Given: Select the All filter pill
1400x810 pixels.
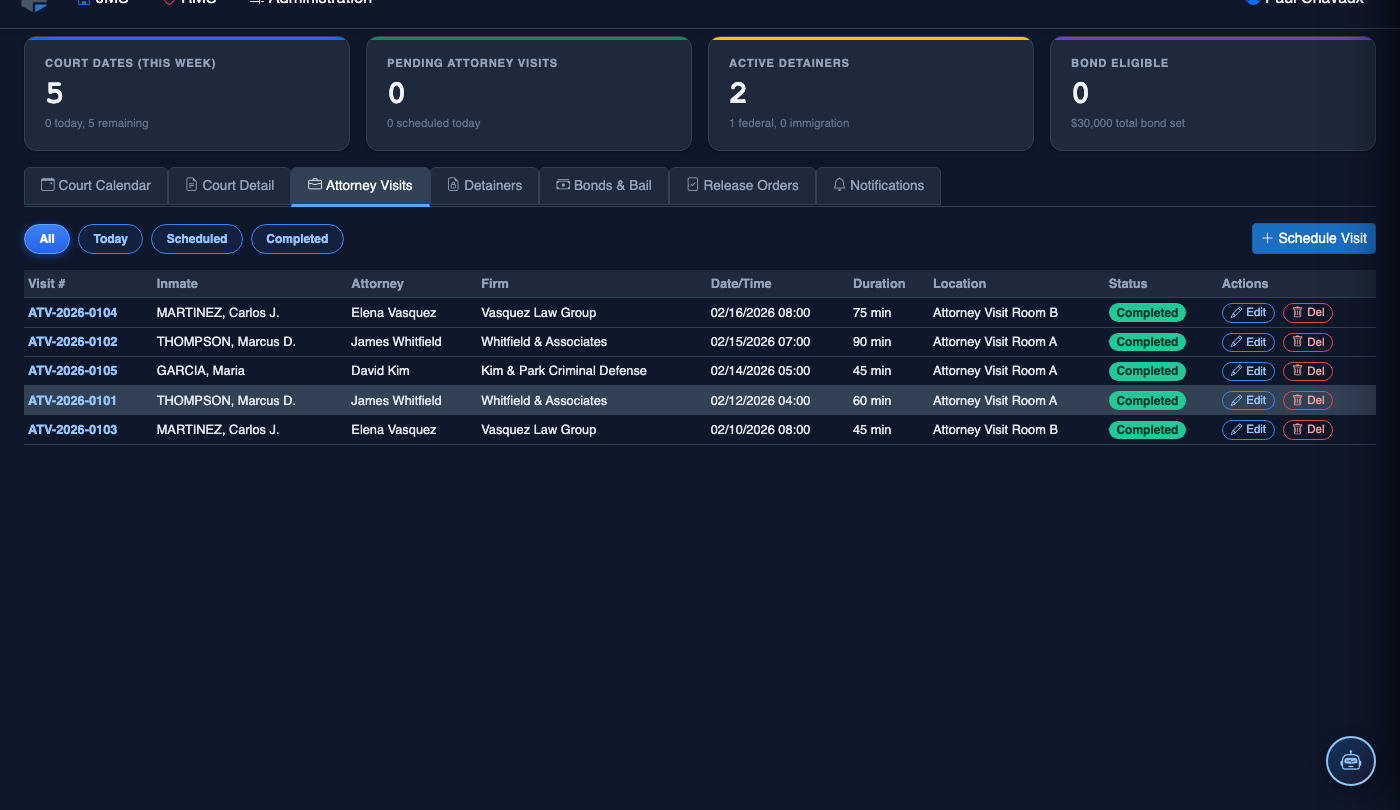Looking at the screenshot, I should coord(47,239).
